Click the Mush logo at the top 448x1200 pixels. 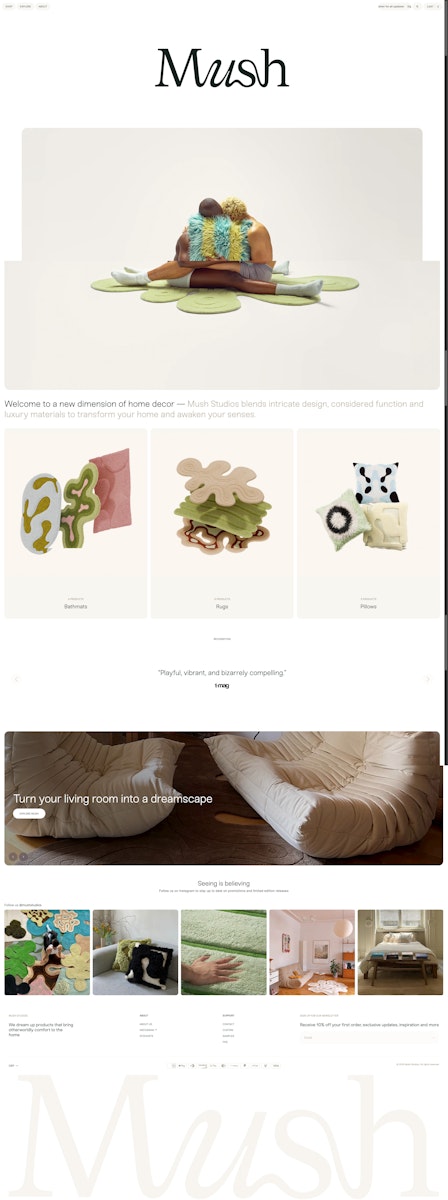[222, 67]
